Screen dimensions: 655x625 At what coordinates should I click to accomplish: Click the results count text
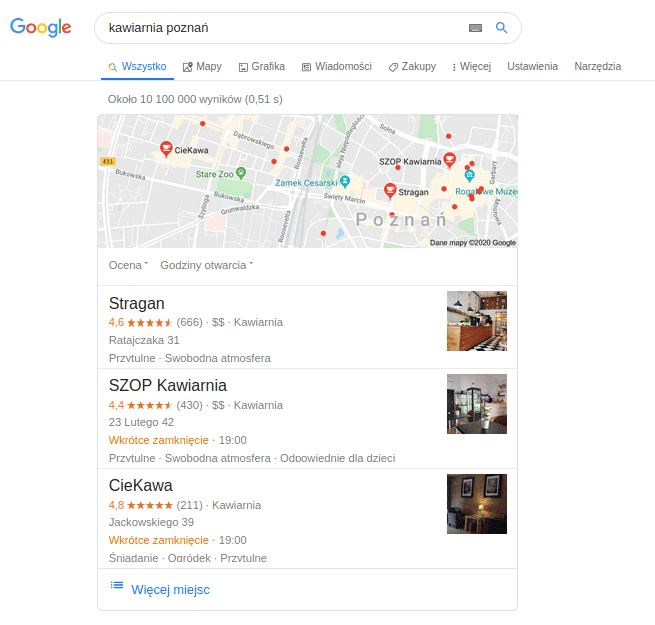(195, 99)
